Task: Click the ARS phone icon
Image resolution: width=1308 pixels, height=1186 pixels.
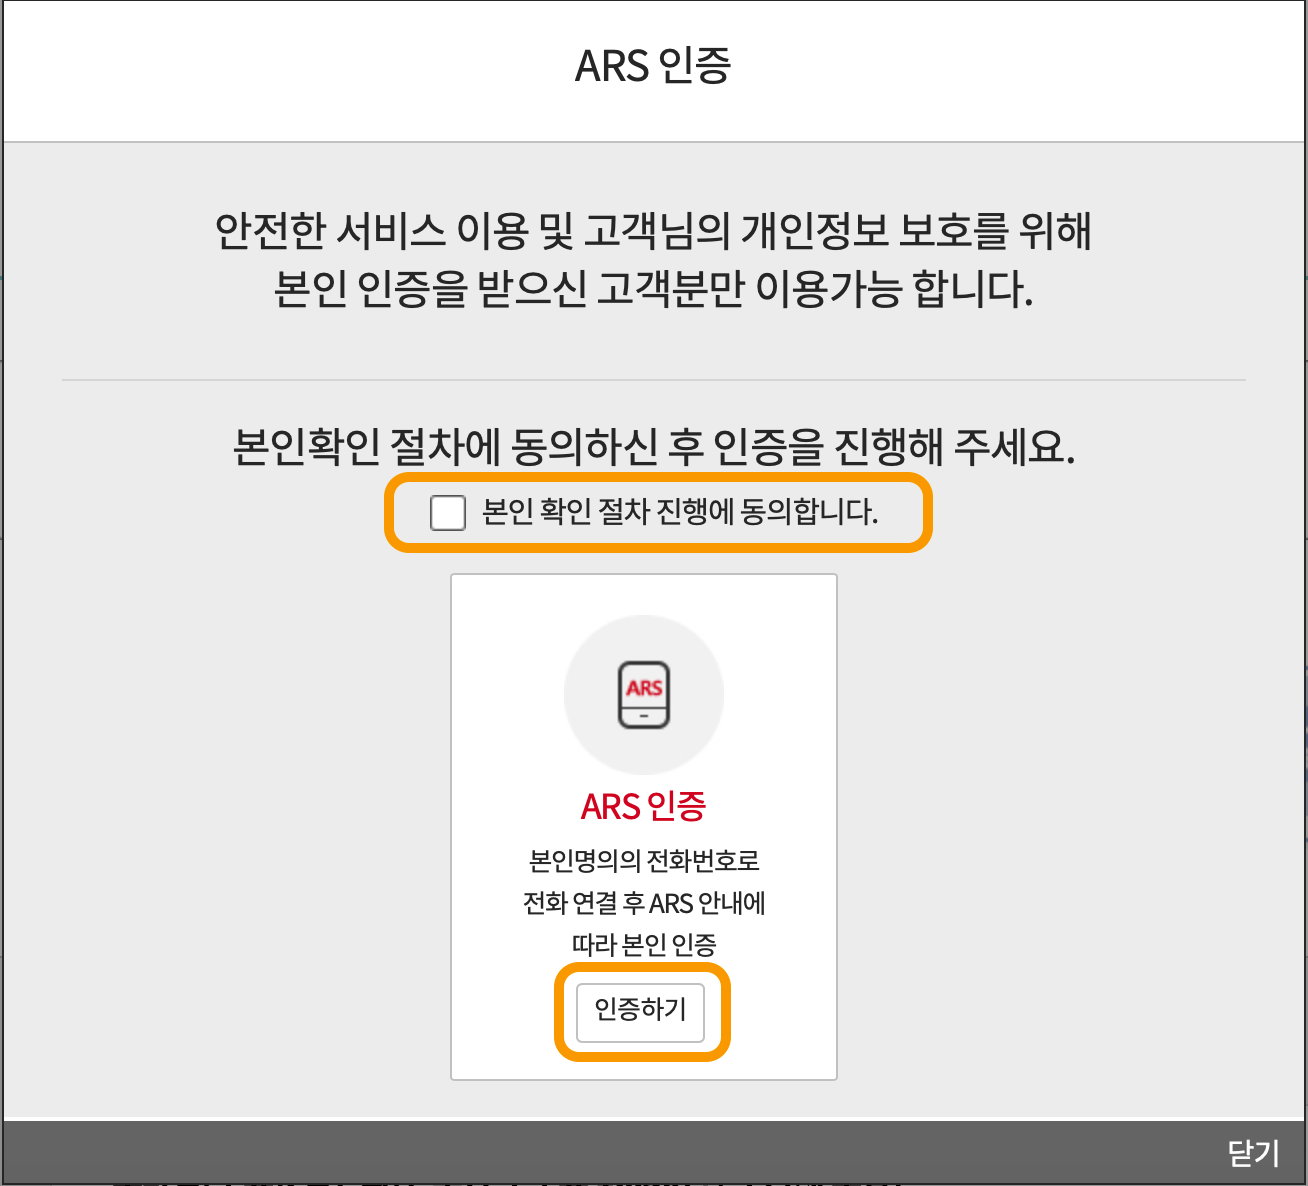Action: point(644,694)
